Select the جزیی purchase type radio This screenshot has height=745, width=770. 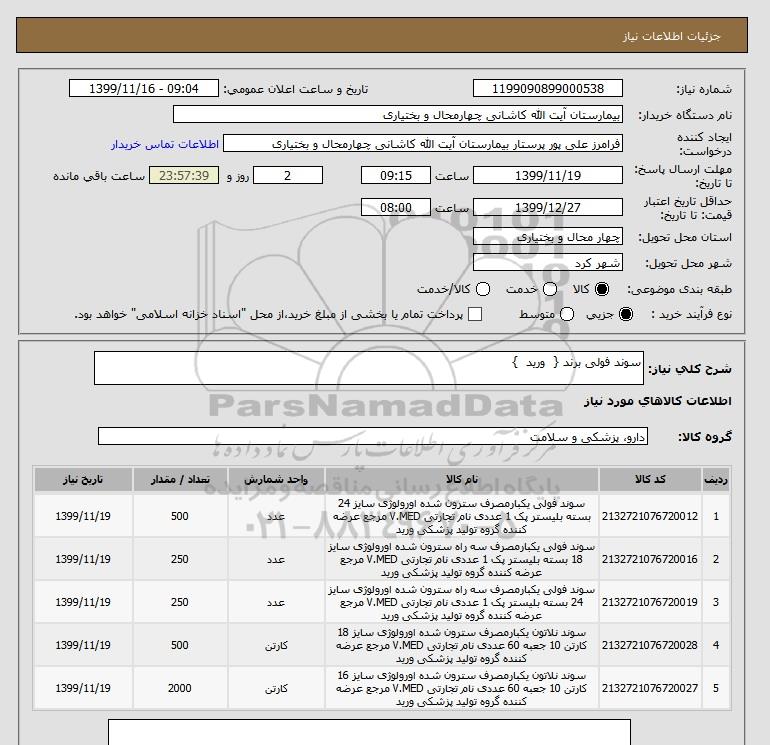coord(626,314)
